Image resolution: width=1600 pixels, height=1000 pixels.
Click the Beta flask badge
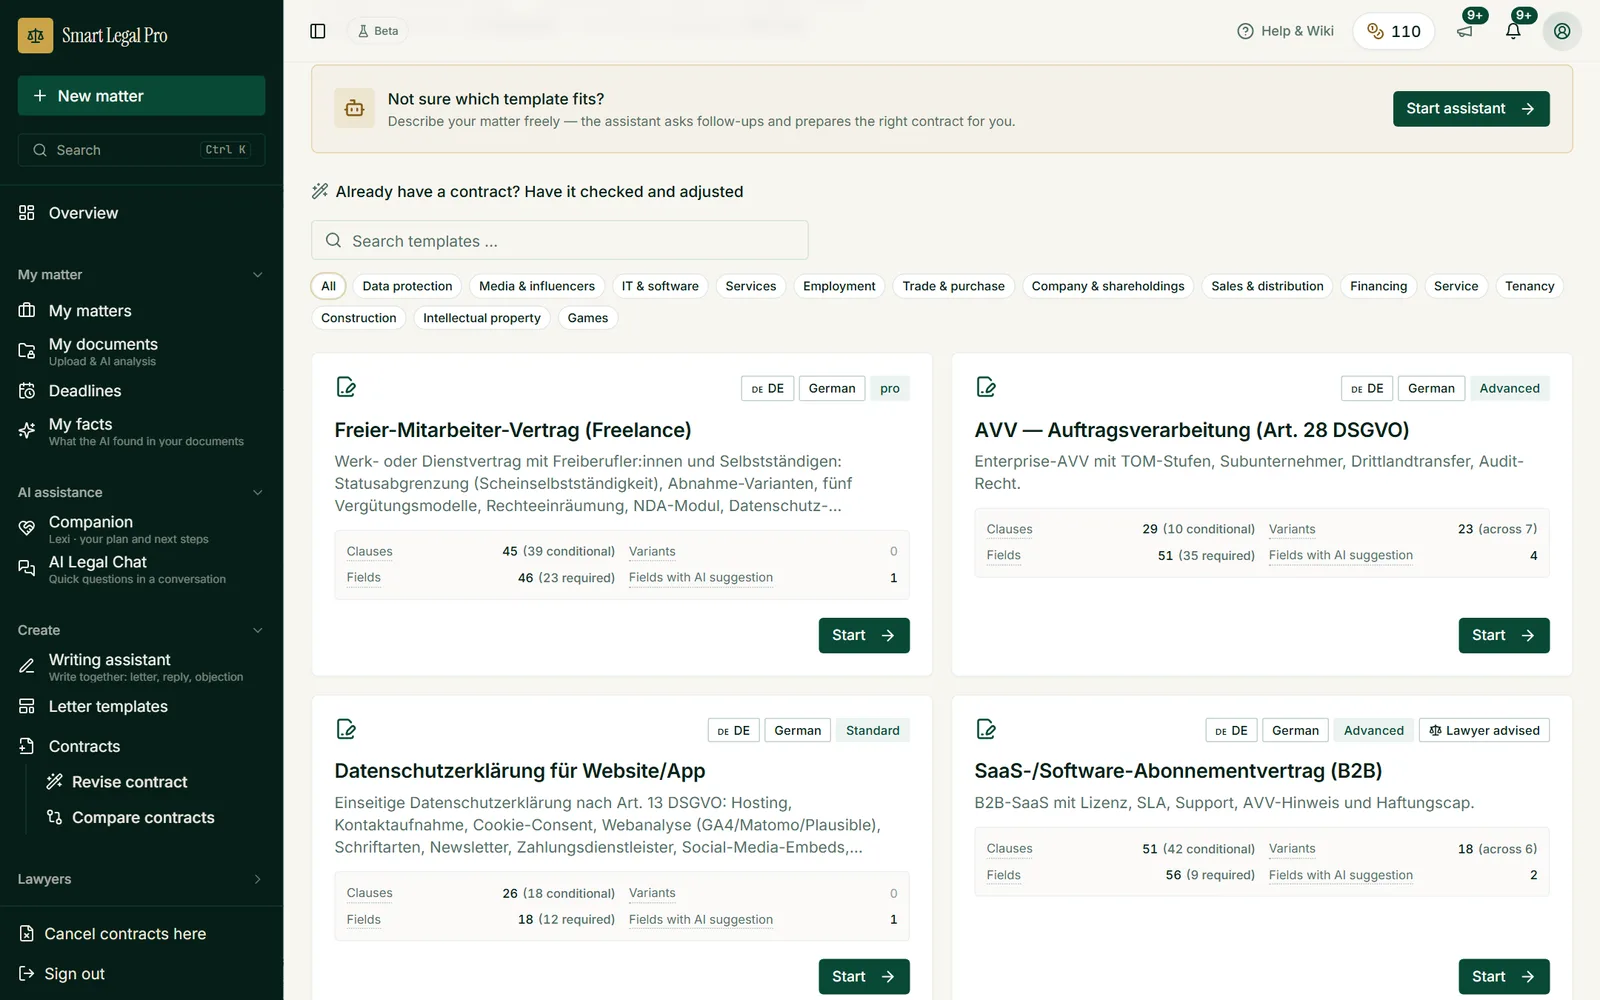tap(378, 31)
